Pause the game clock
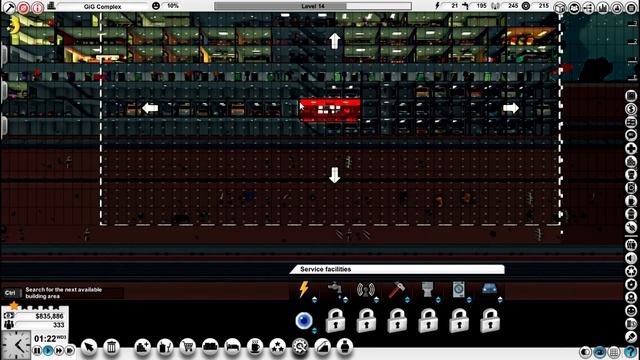Viewport: 640px width, 360px height. coord(37,350)
